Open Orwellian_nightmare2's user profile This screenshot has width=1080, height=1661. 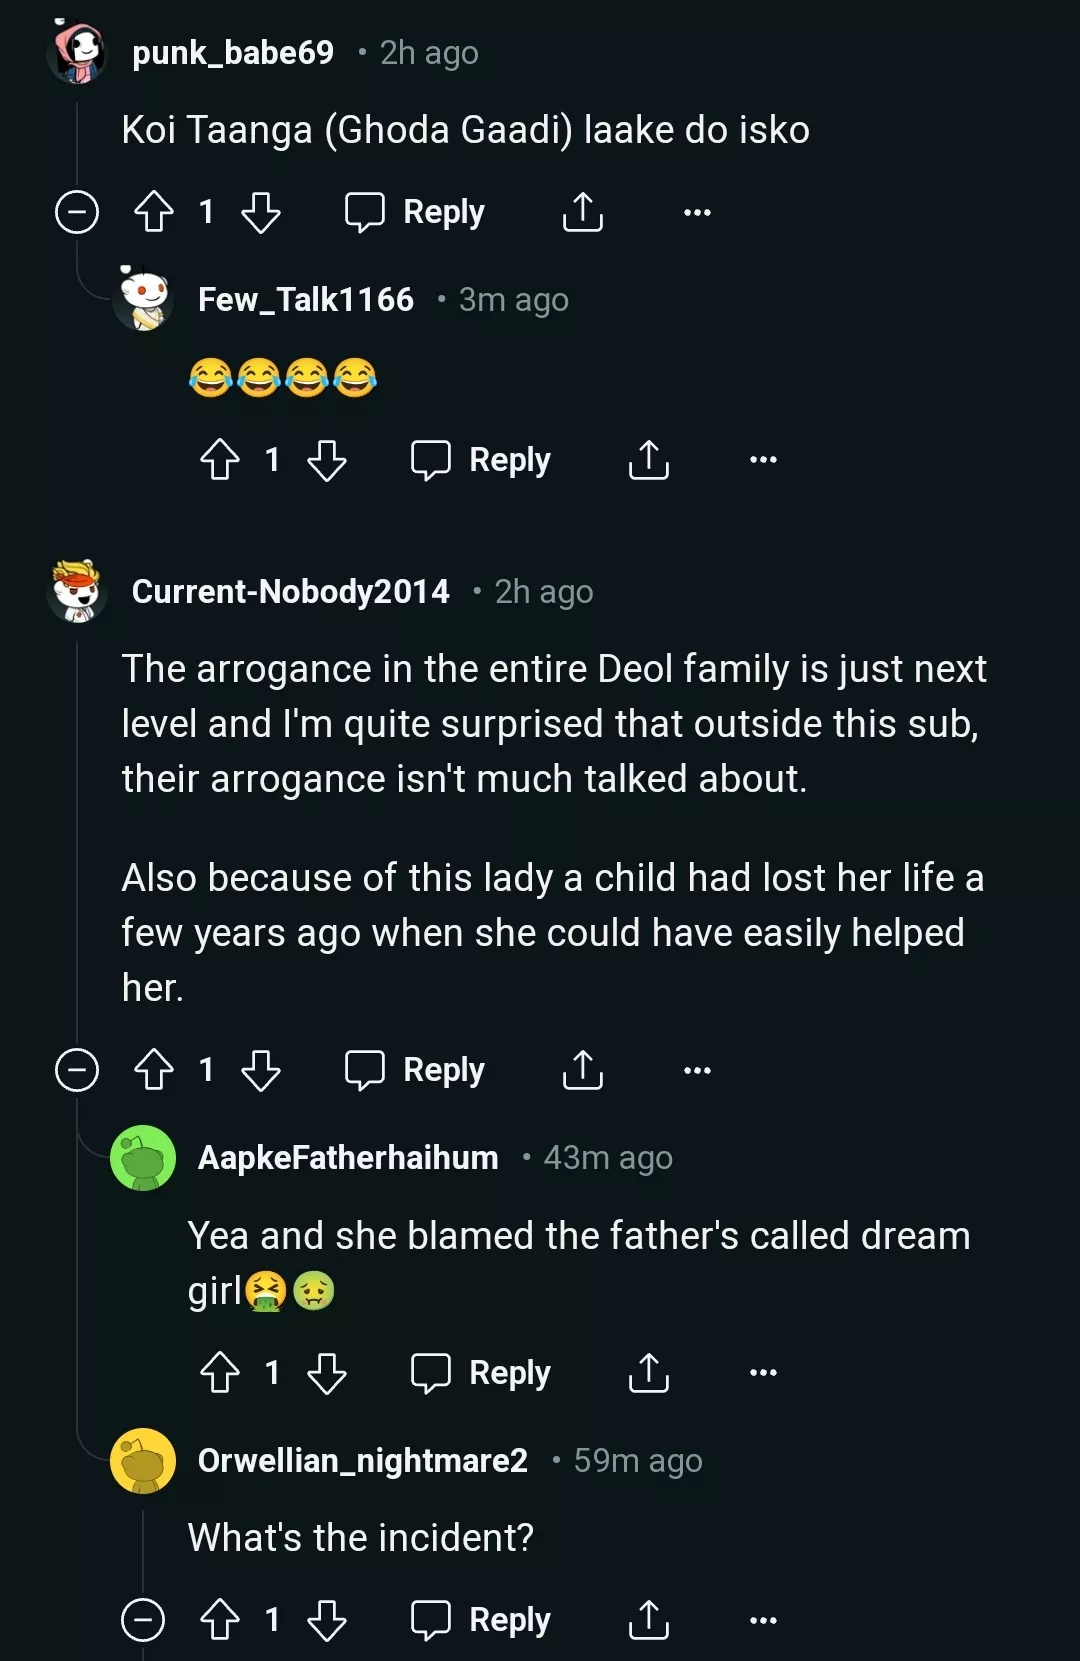tap(362, 1460)
